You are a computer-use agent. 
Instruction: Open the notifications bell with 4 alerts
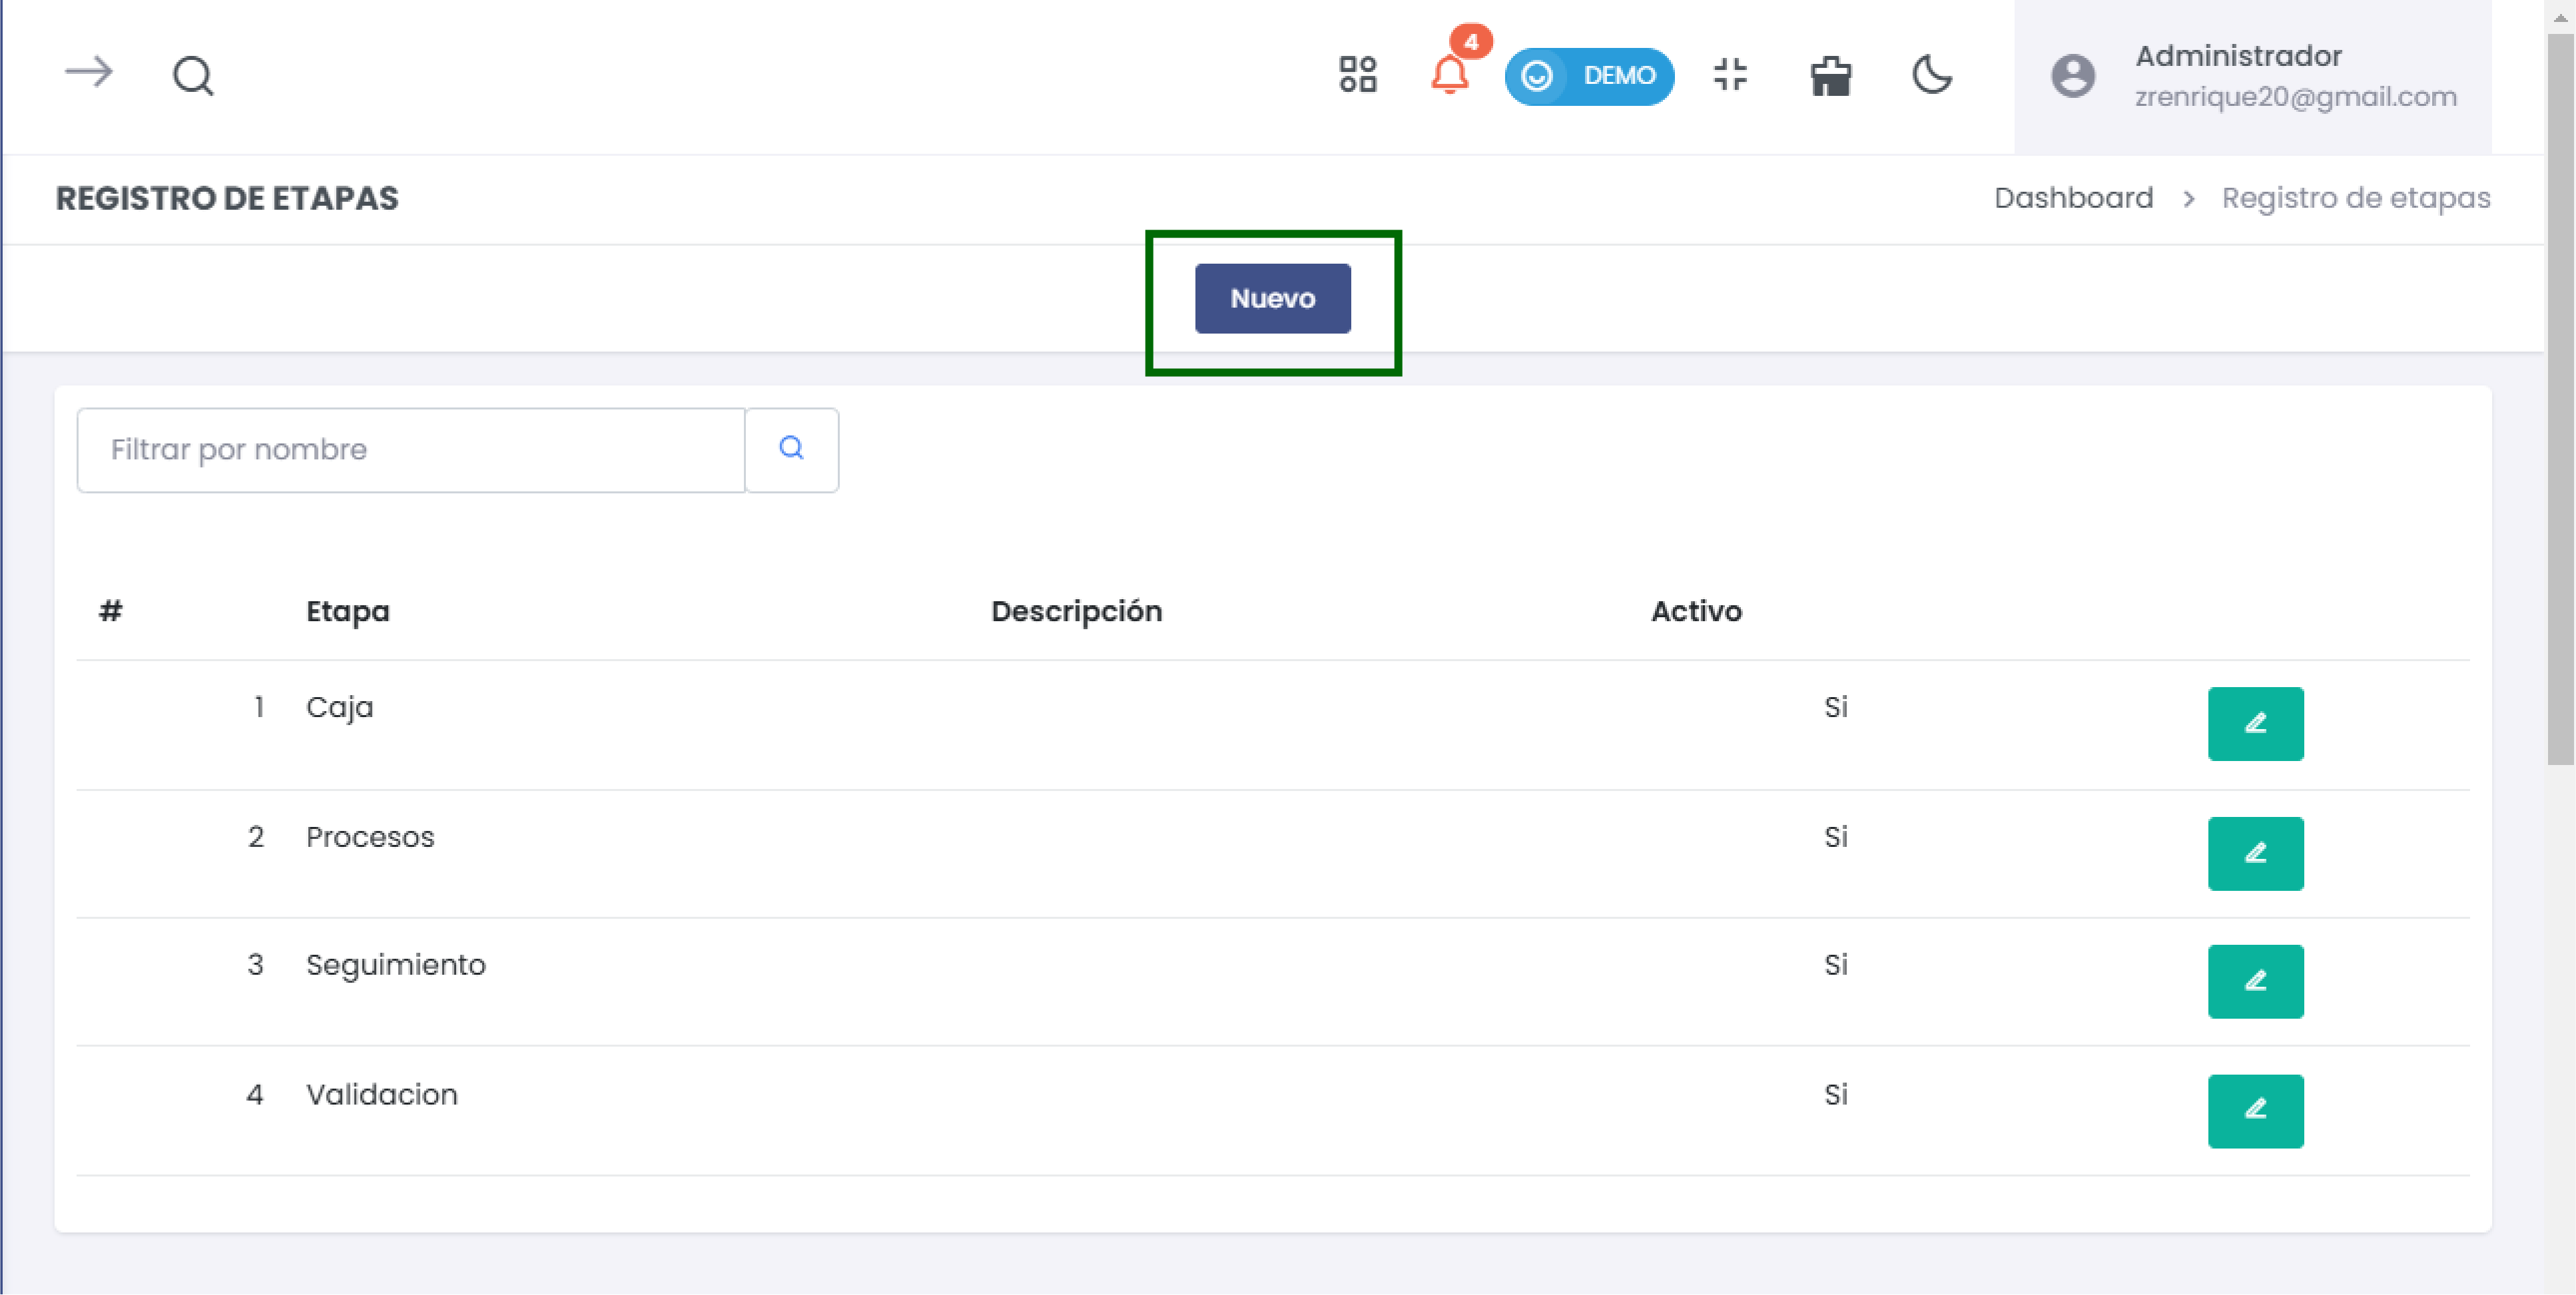[1449, 75]
